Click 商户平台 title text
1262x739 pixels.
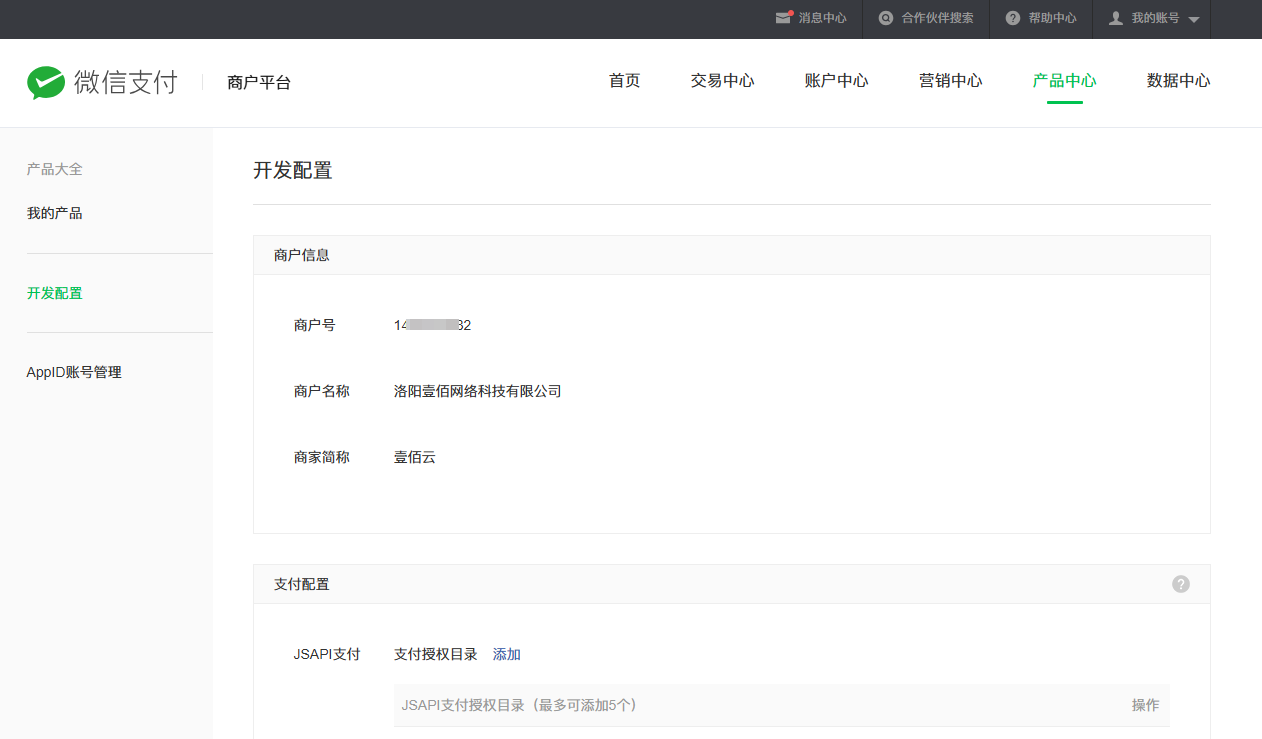[x=259, y=83]
